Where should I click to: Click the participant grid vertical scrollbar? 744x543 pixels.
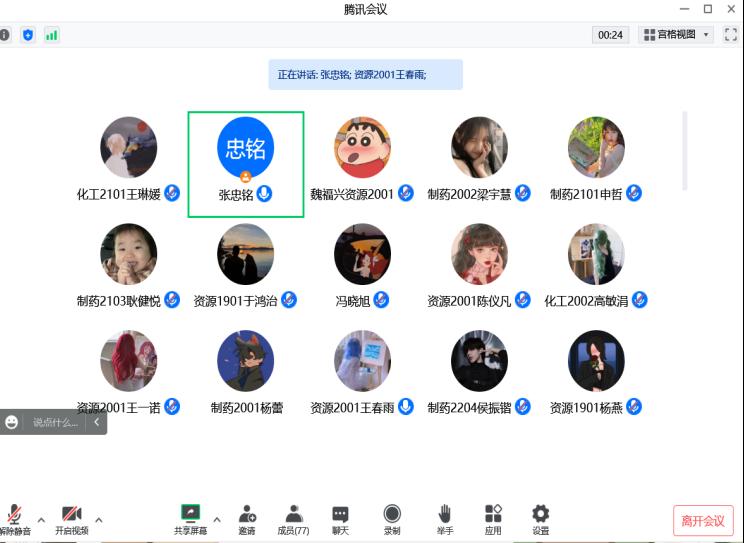[685, 150]
